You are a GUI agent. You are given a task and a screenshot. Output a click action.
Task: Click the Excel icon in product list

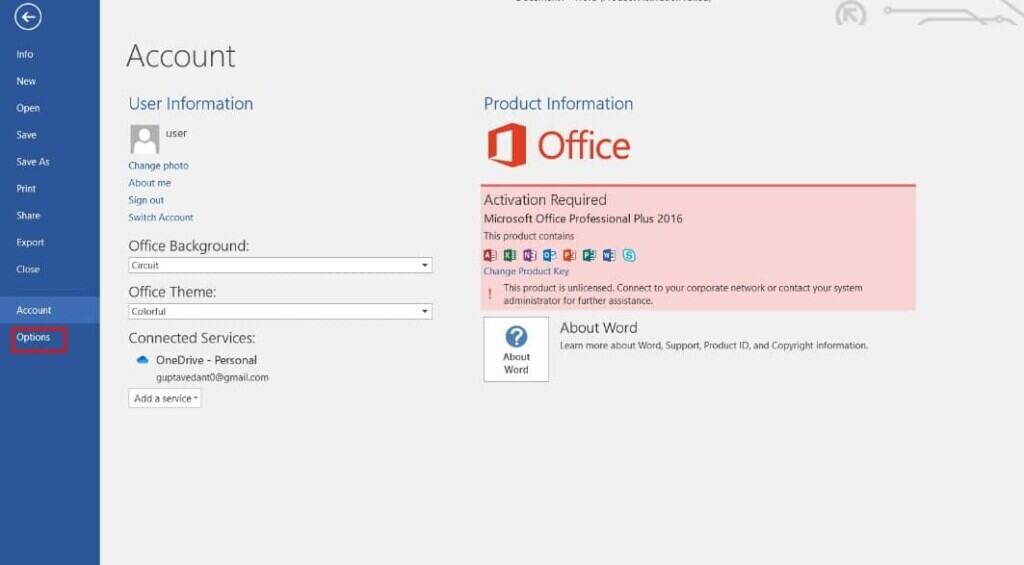click(x=510, y=255)
